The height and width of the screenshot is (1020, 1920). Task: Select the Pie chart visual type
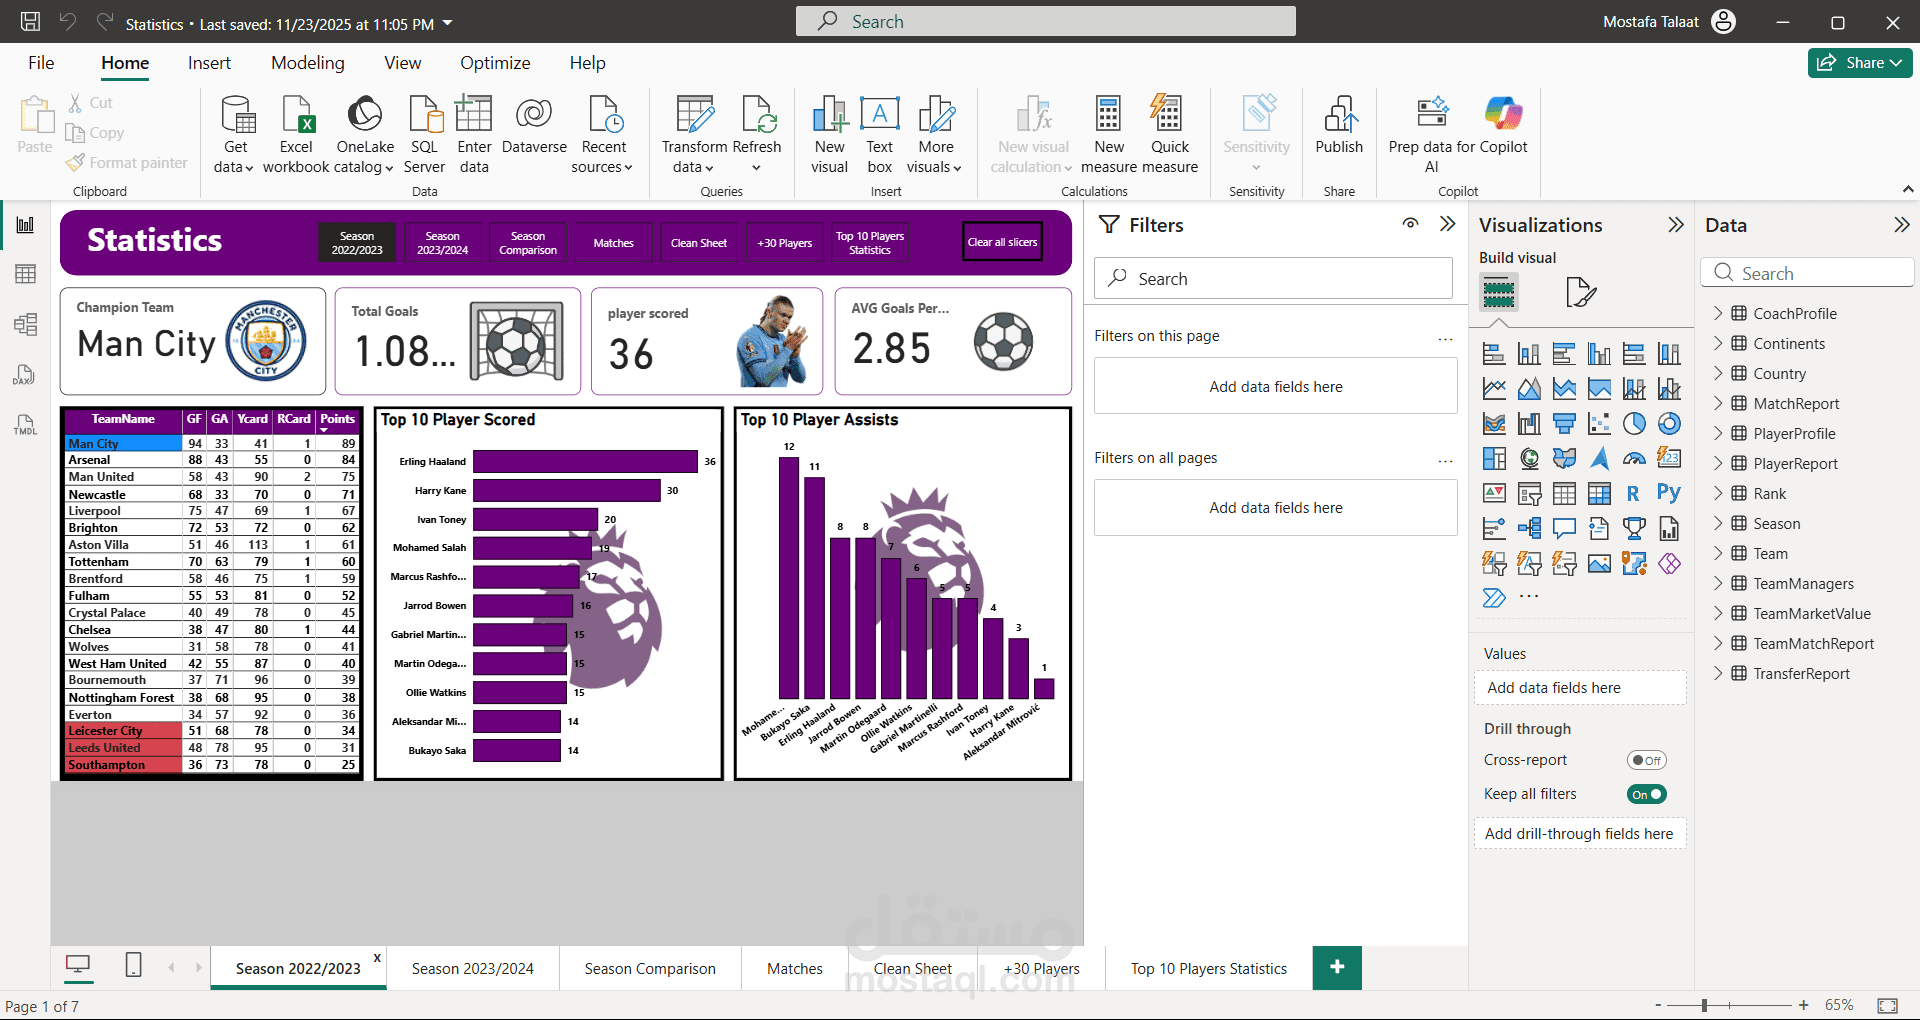[x=1634, y=424]
